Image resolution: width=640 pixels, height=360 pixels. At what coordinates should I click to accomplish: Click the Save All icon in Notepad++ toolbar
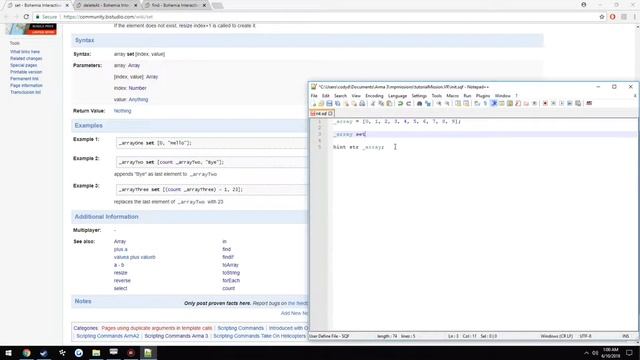point(338,103)
